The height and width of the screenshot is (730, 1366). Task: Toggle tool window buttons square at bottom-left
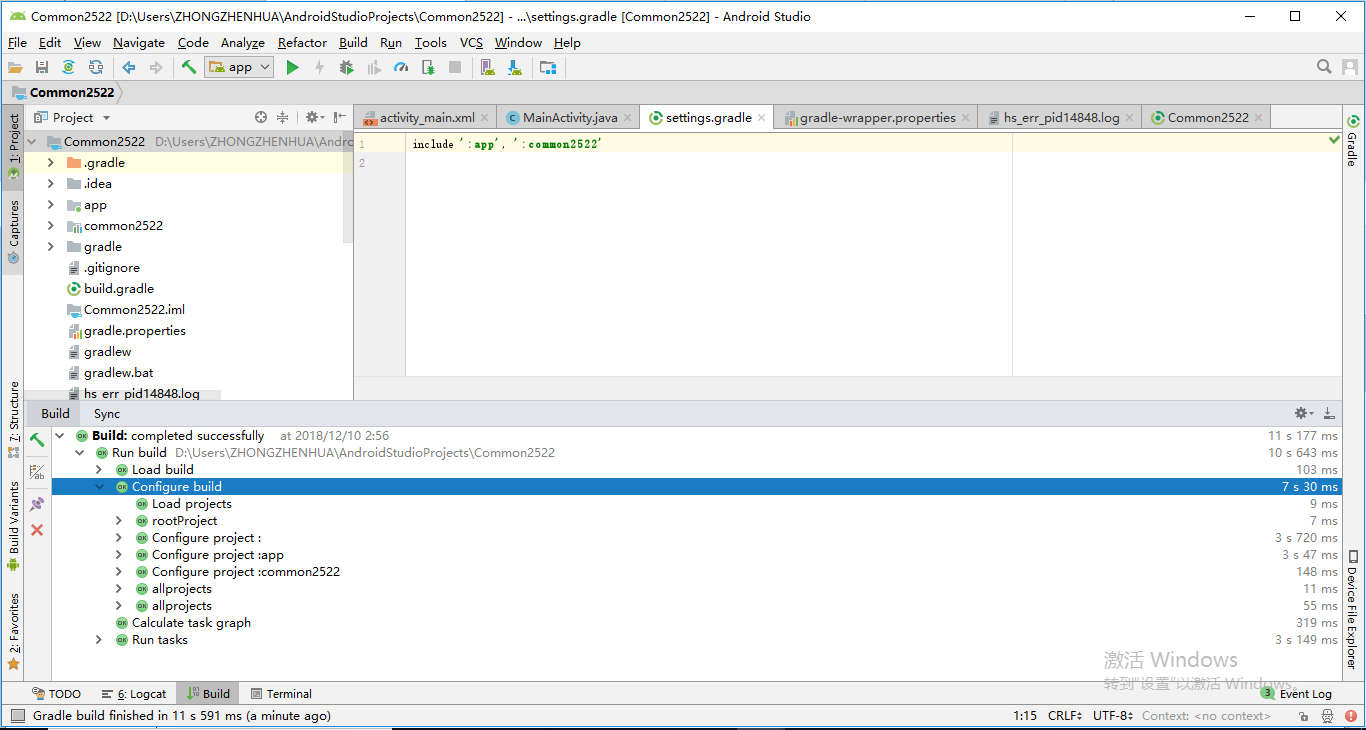pos(17,716)
